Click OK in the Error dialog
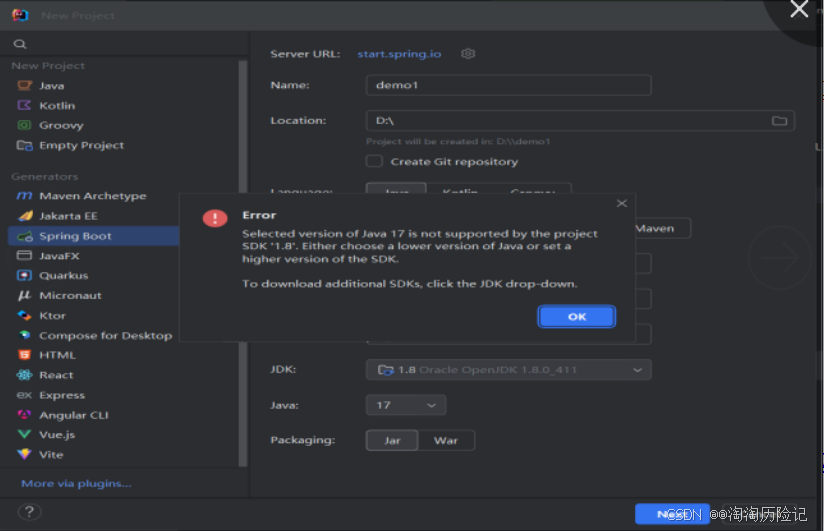The image size is (824, 531). pos(576,316)
